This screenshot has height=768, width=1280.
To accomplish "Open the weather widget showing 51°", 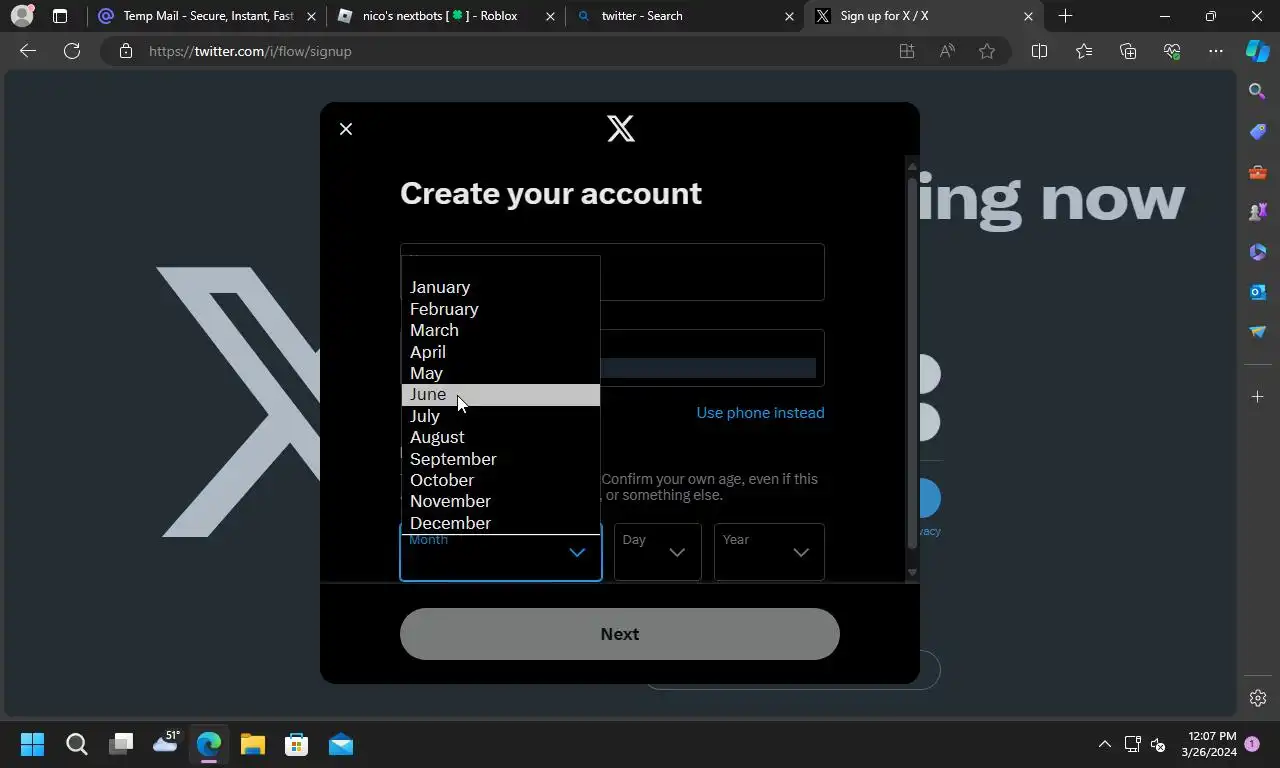I will (166, 742).
